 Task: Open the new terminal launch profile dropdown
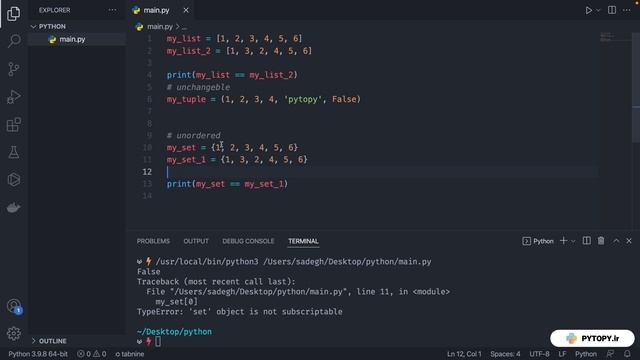(573, 241)
